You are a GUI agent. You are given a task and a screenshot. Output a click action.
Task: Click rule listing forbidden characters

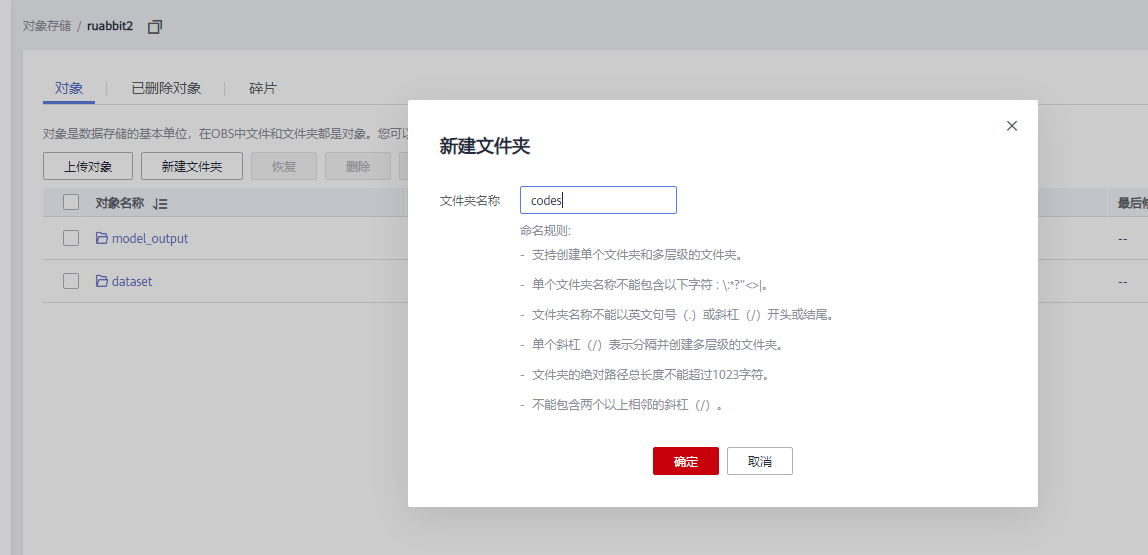click(x=650, y=285)
